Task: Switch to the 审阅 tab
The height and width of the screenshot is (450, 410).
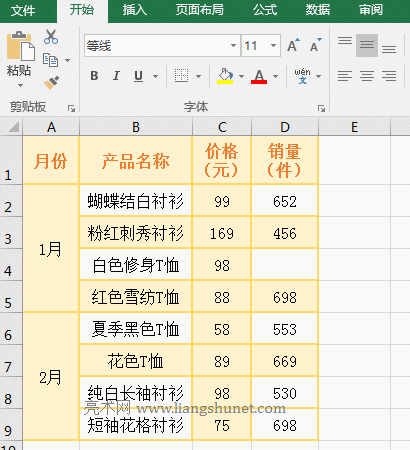Action: tap(371, 10)
